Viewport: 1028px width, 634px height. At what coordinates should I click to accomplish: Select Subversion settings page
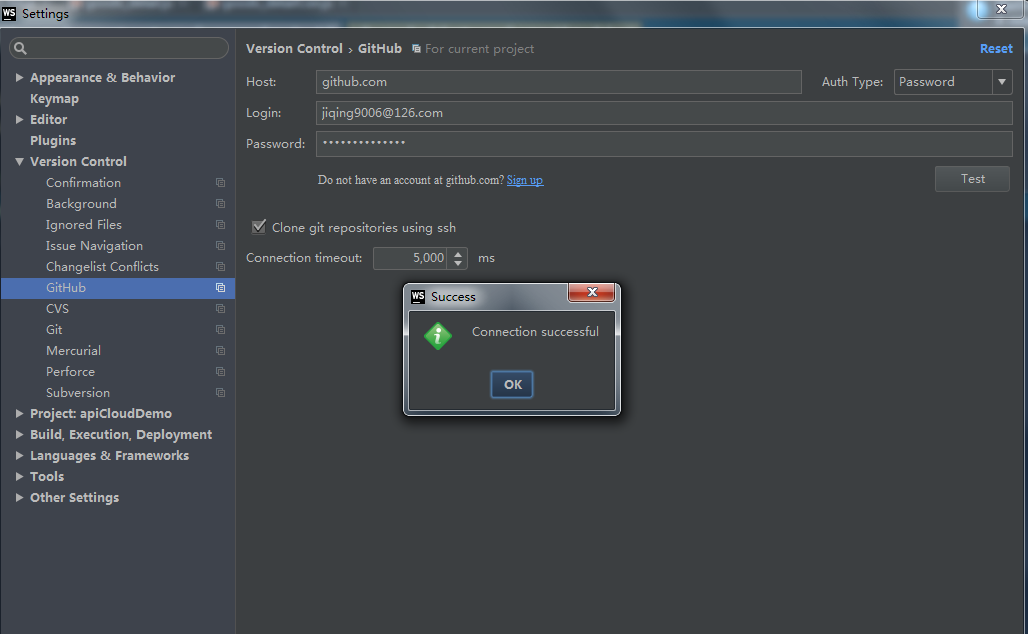[x=78, y=393]
